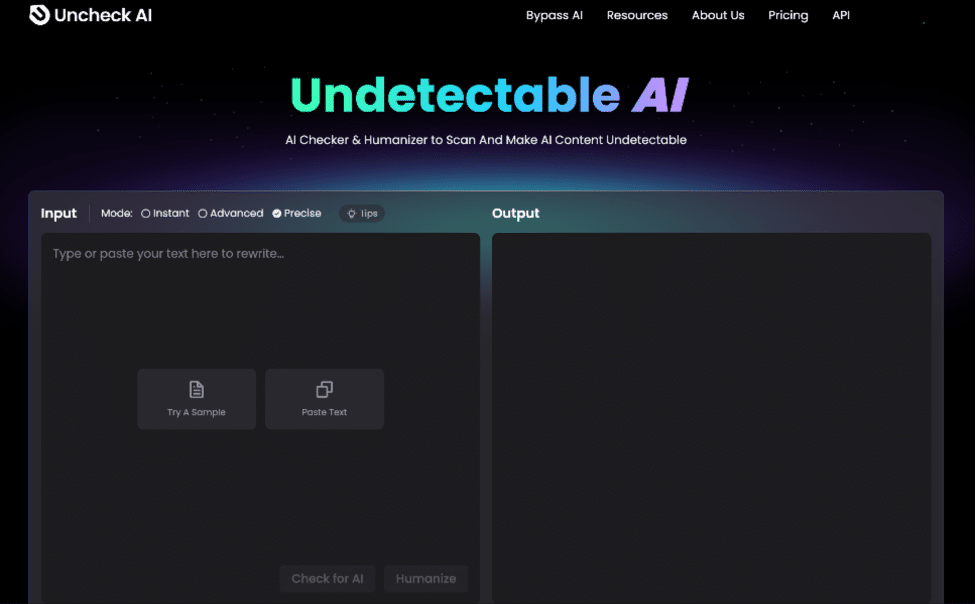The height and width of the screenshot is (604, 977).
Task: Open the About Us navigation item
Action: coord(717,15)
